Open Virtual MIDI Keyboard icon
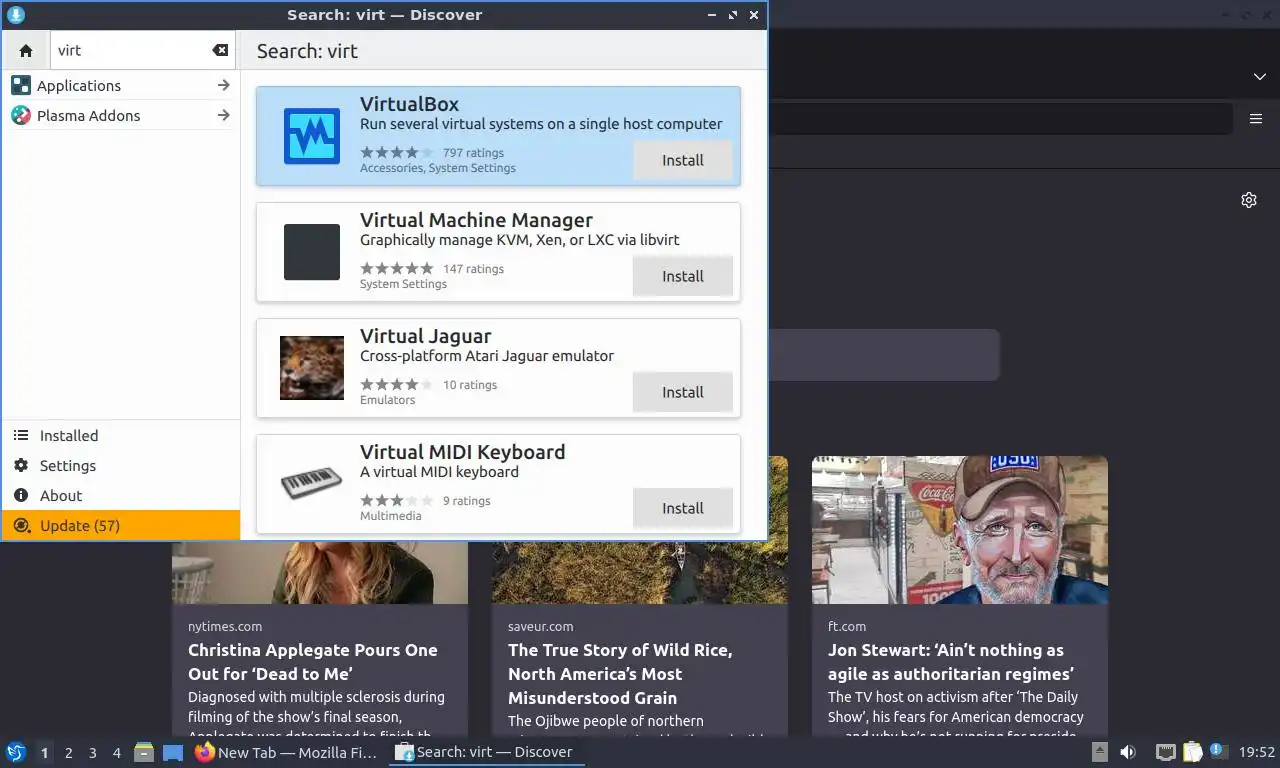This screenshot has width=1280, height=768. click(x=312, y=484)
